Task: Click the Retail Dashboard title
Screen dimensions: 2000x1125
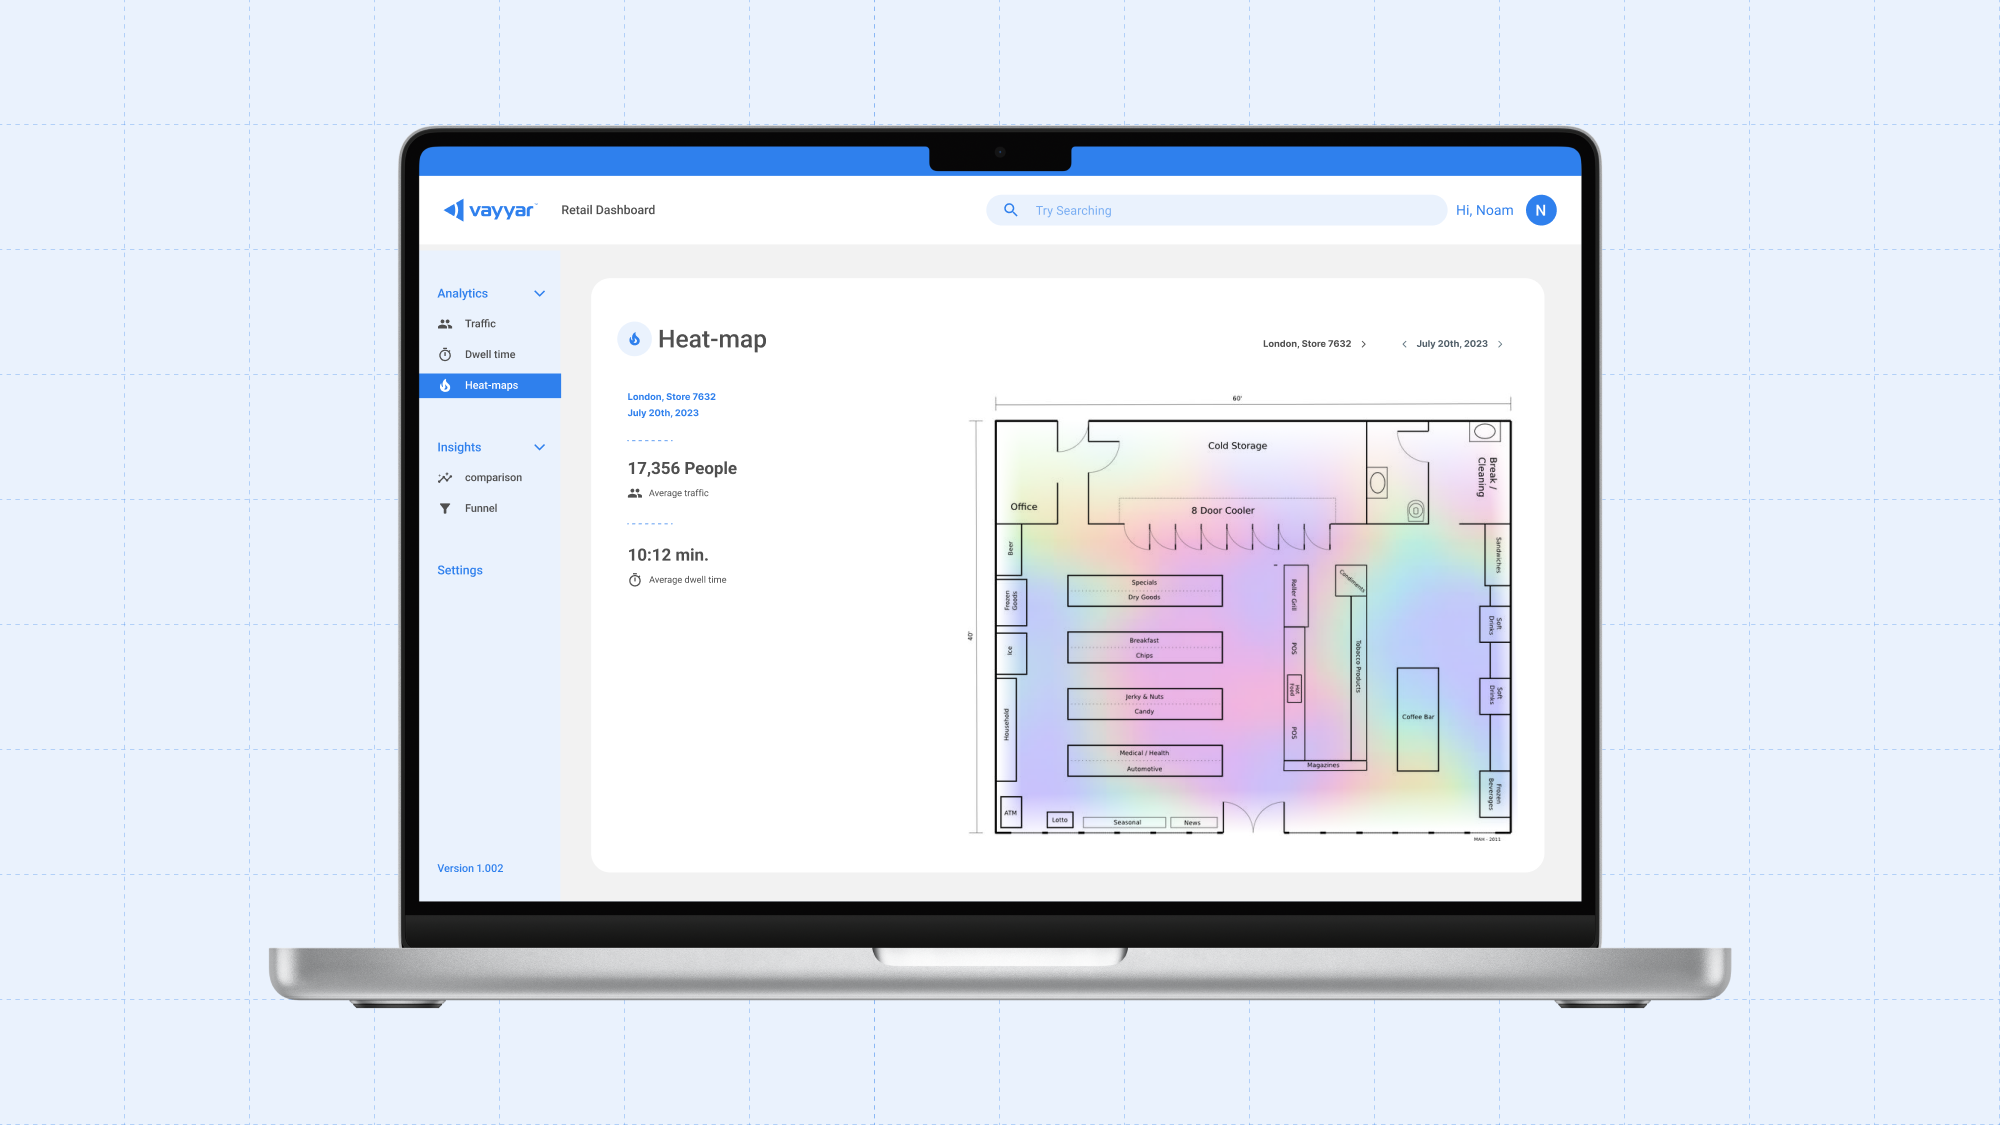Action: (608, 210)
